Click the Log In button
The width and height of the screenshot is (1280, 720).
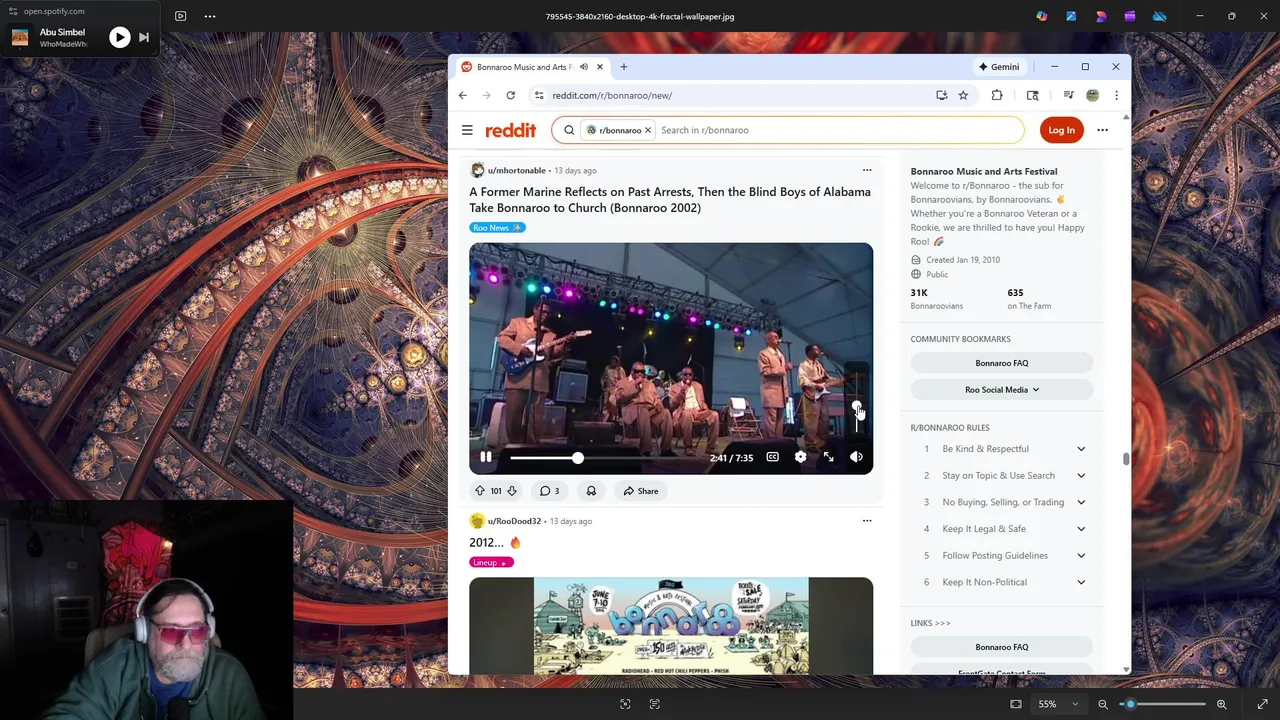coord(1061,130)
